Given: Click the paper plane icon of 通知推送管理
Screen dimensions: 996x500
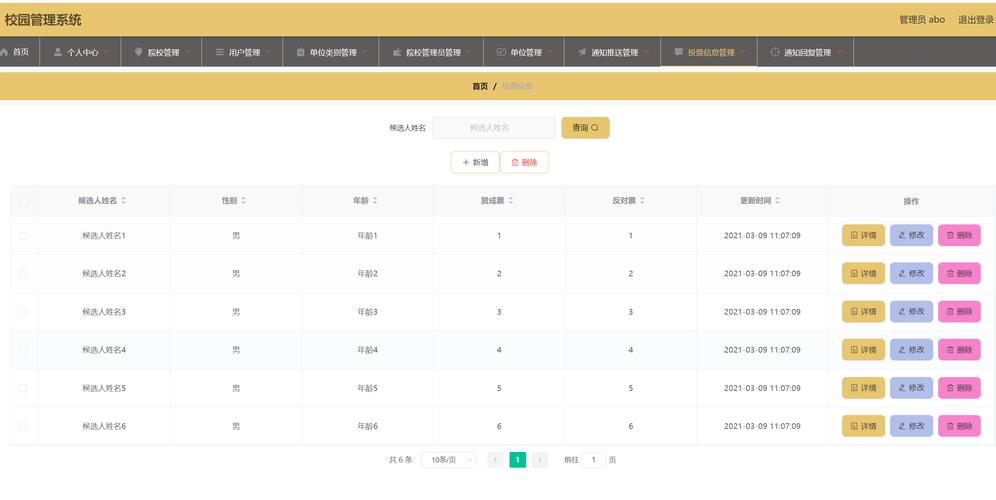Looking at the screenshot, I should click(x=582, y=52).
